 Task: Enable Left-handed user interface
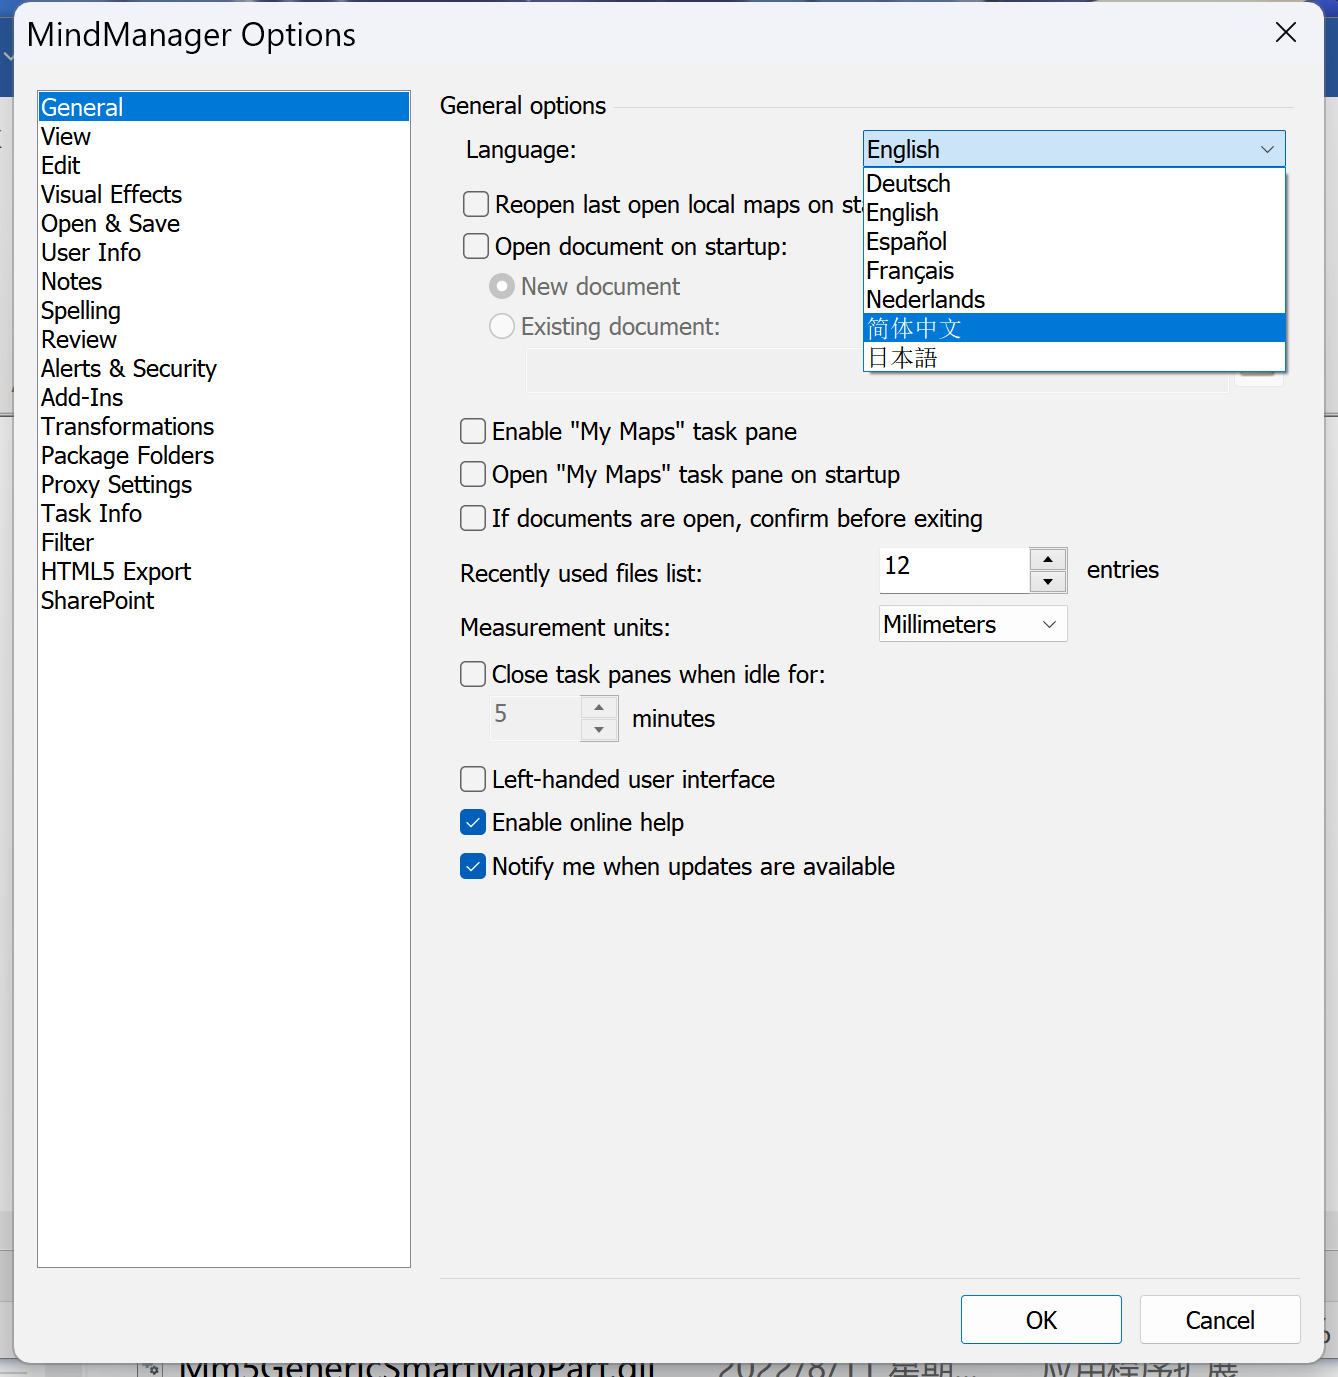tap(473, 779)
